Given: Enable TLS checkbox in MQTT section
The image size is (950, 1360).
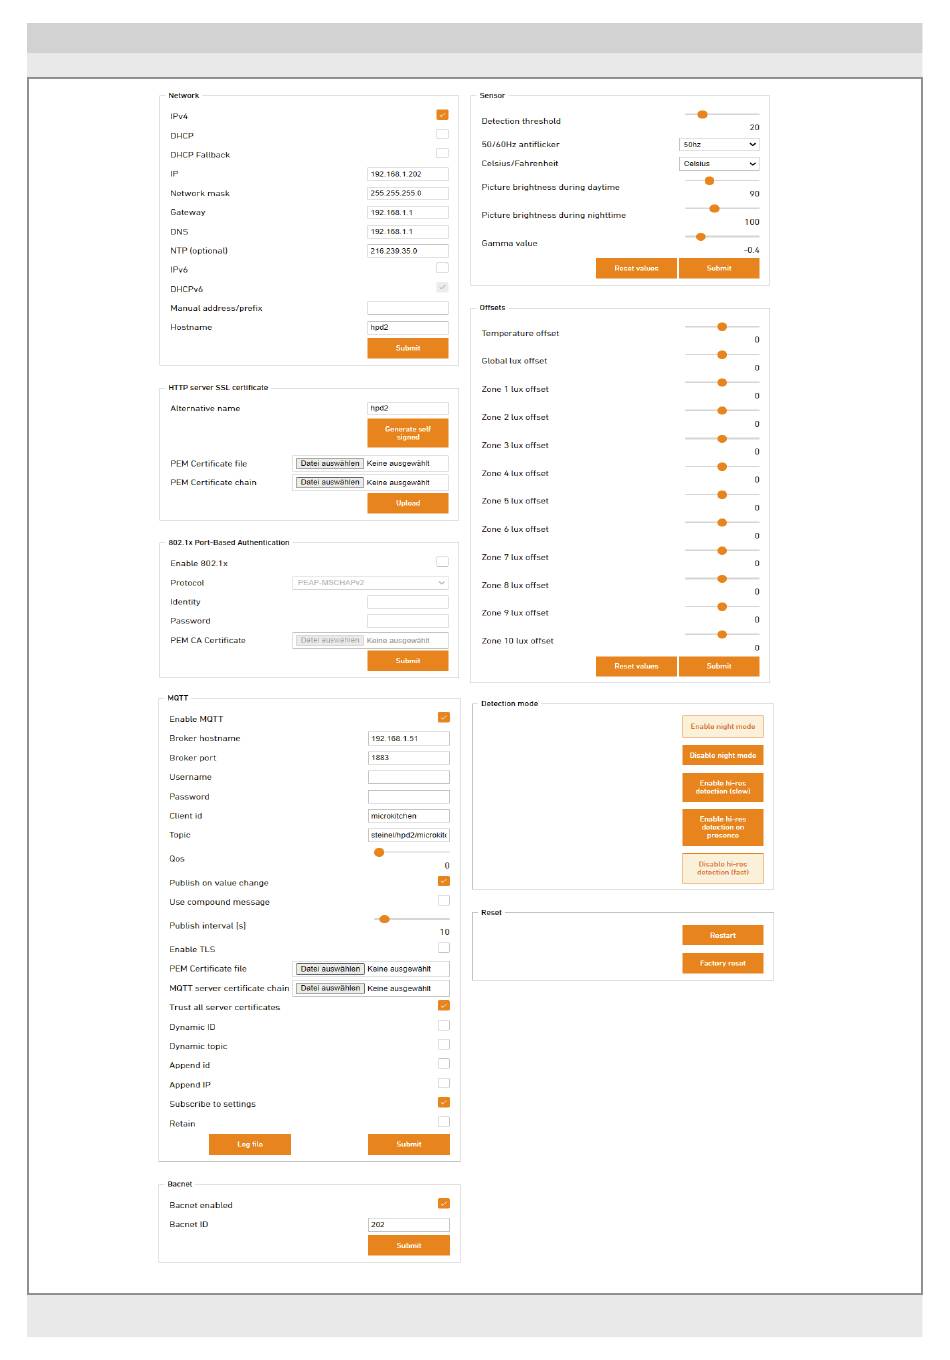Looking at the screenshot, I should tap(444, 947).
